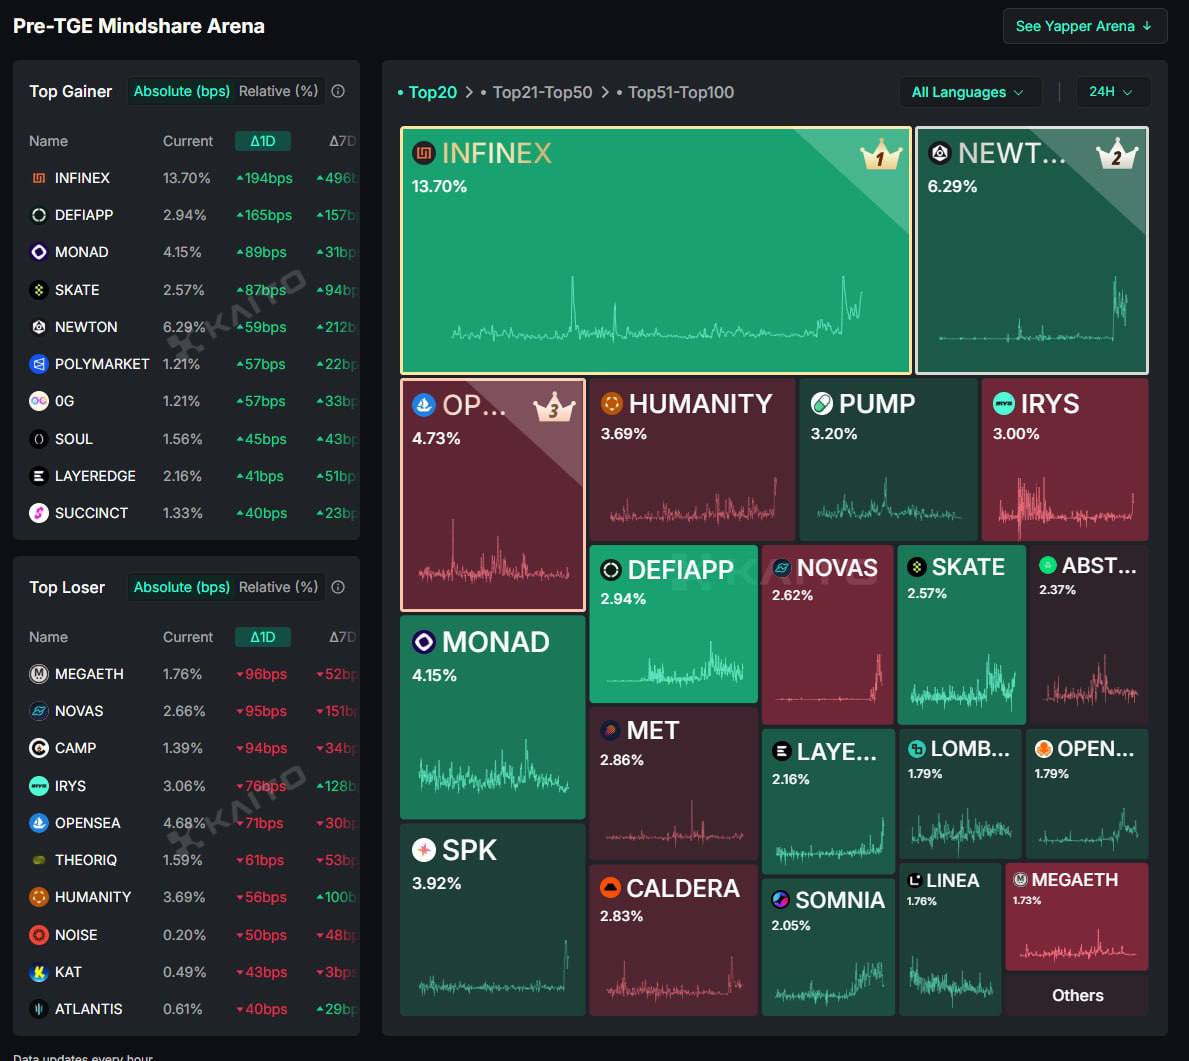This screenshot has width=1189, height=1061.
Task: Click the INFINEX logo in Top Gainer list
Action: tap(39, 178)
